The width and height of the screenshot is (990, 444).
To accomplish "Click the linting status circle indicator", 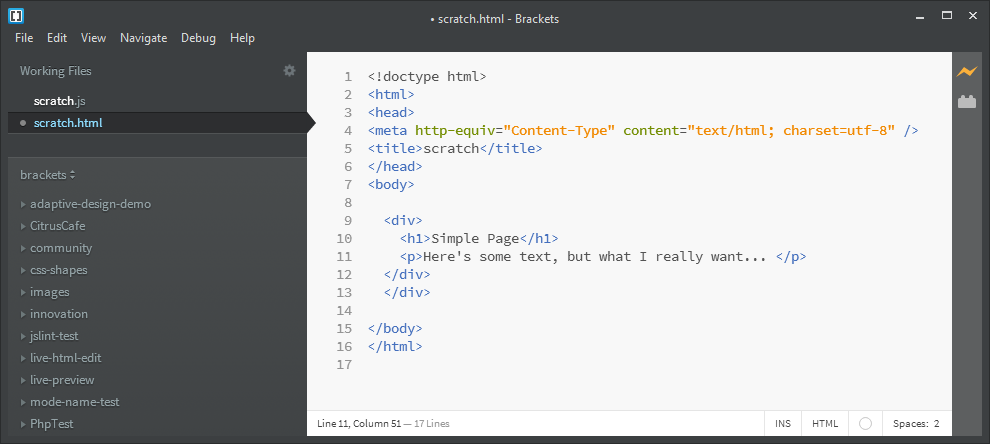I will (x=866, y=424).
